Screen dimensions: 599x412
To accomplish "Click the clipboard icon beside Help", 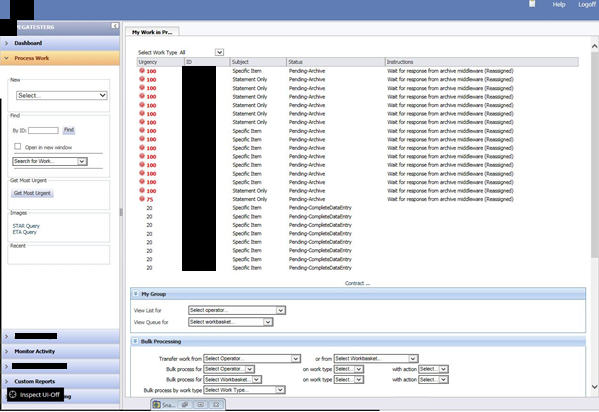I will click(x=532, y=4).
